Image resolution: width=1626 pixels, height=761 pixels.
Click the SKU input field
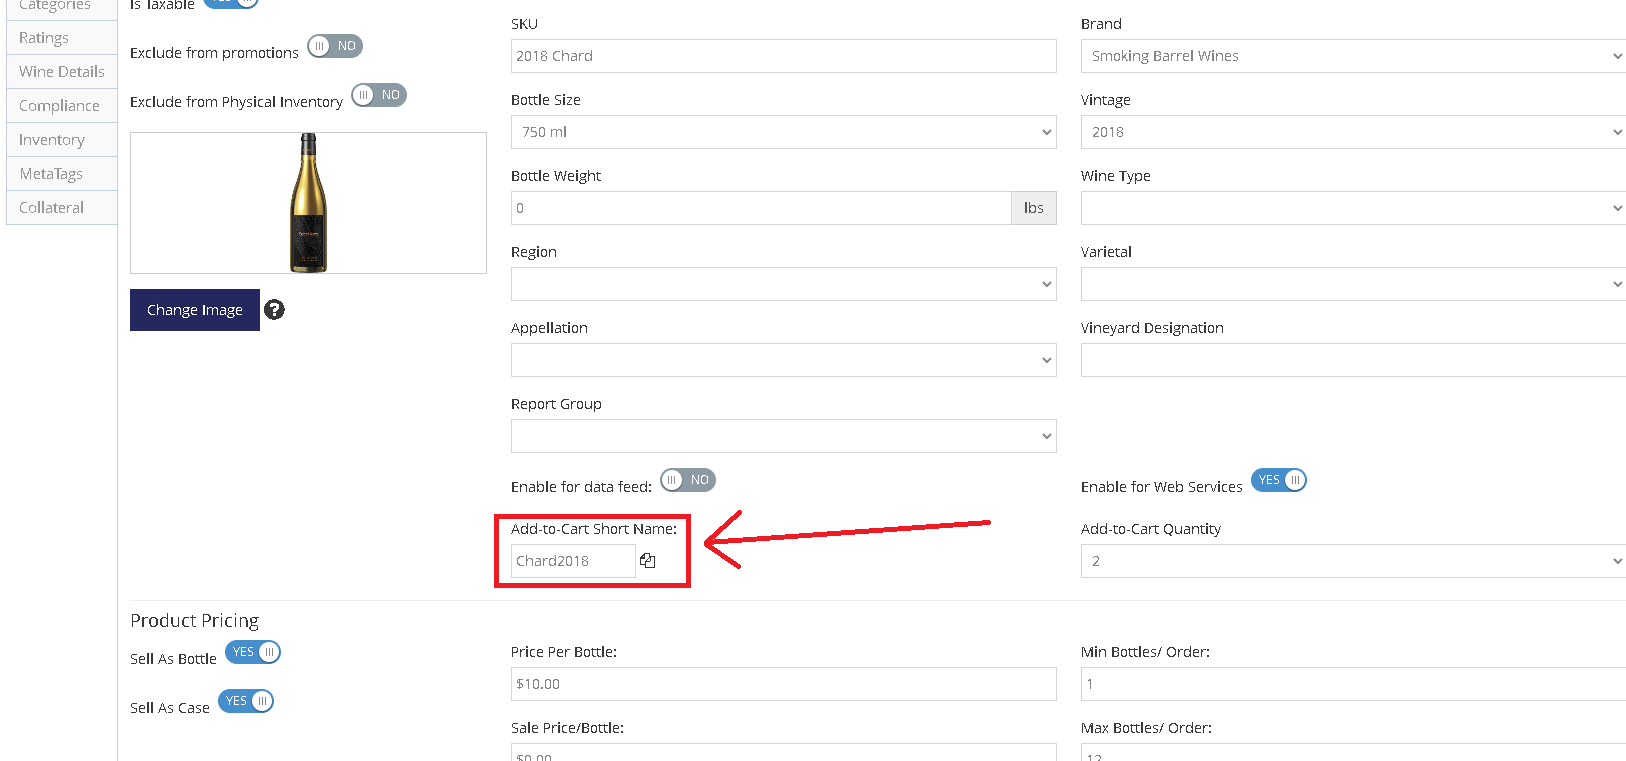784,56
